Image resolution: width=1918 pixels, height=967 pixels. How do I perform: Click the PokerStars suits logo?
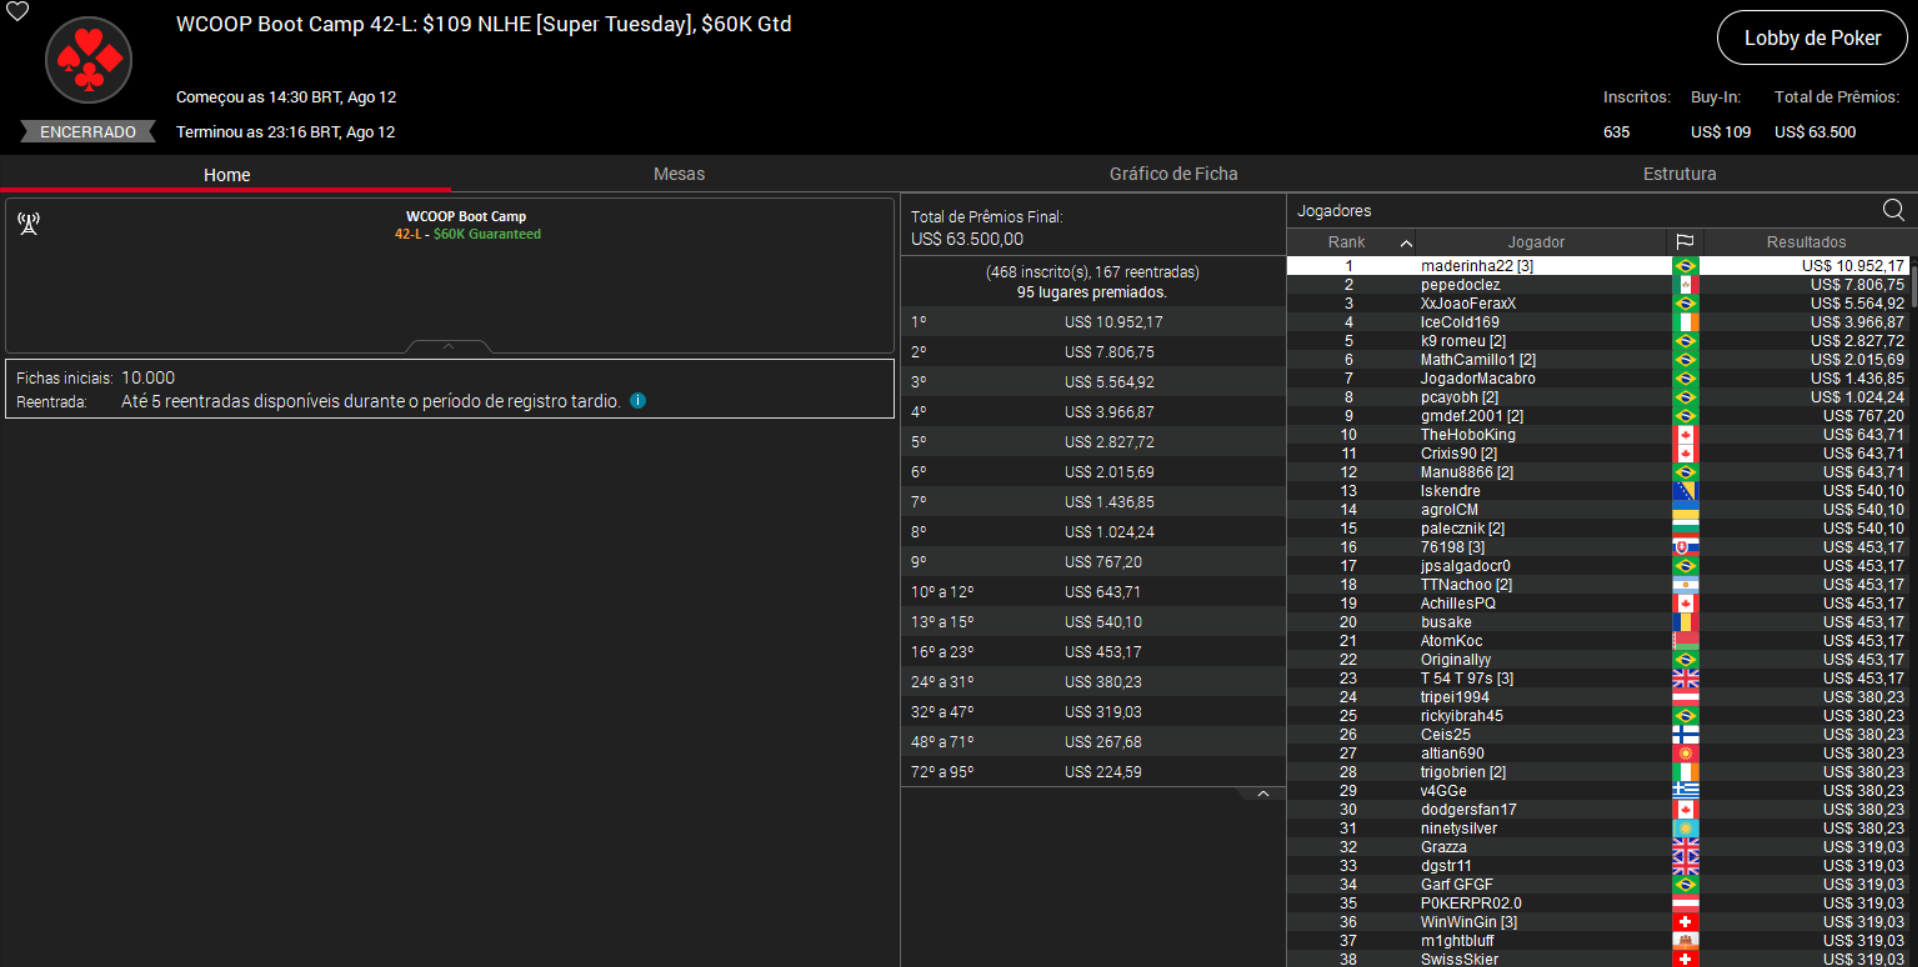[x=89, y=60]
